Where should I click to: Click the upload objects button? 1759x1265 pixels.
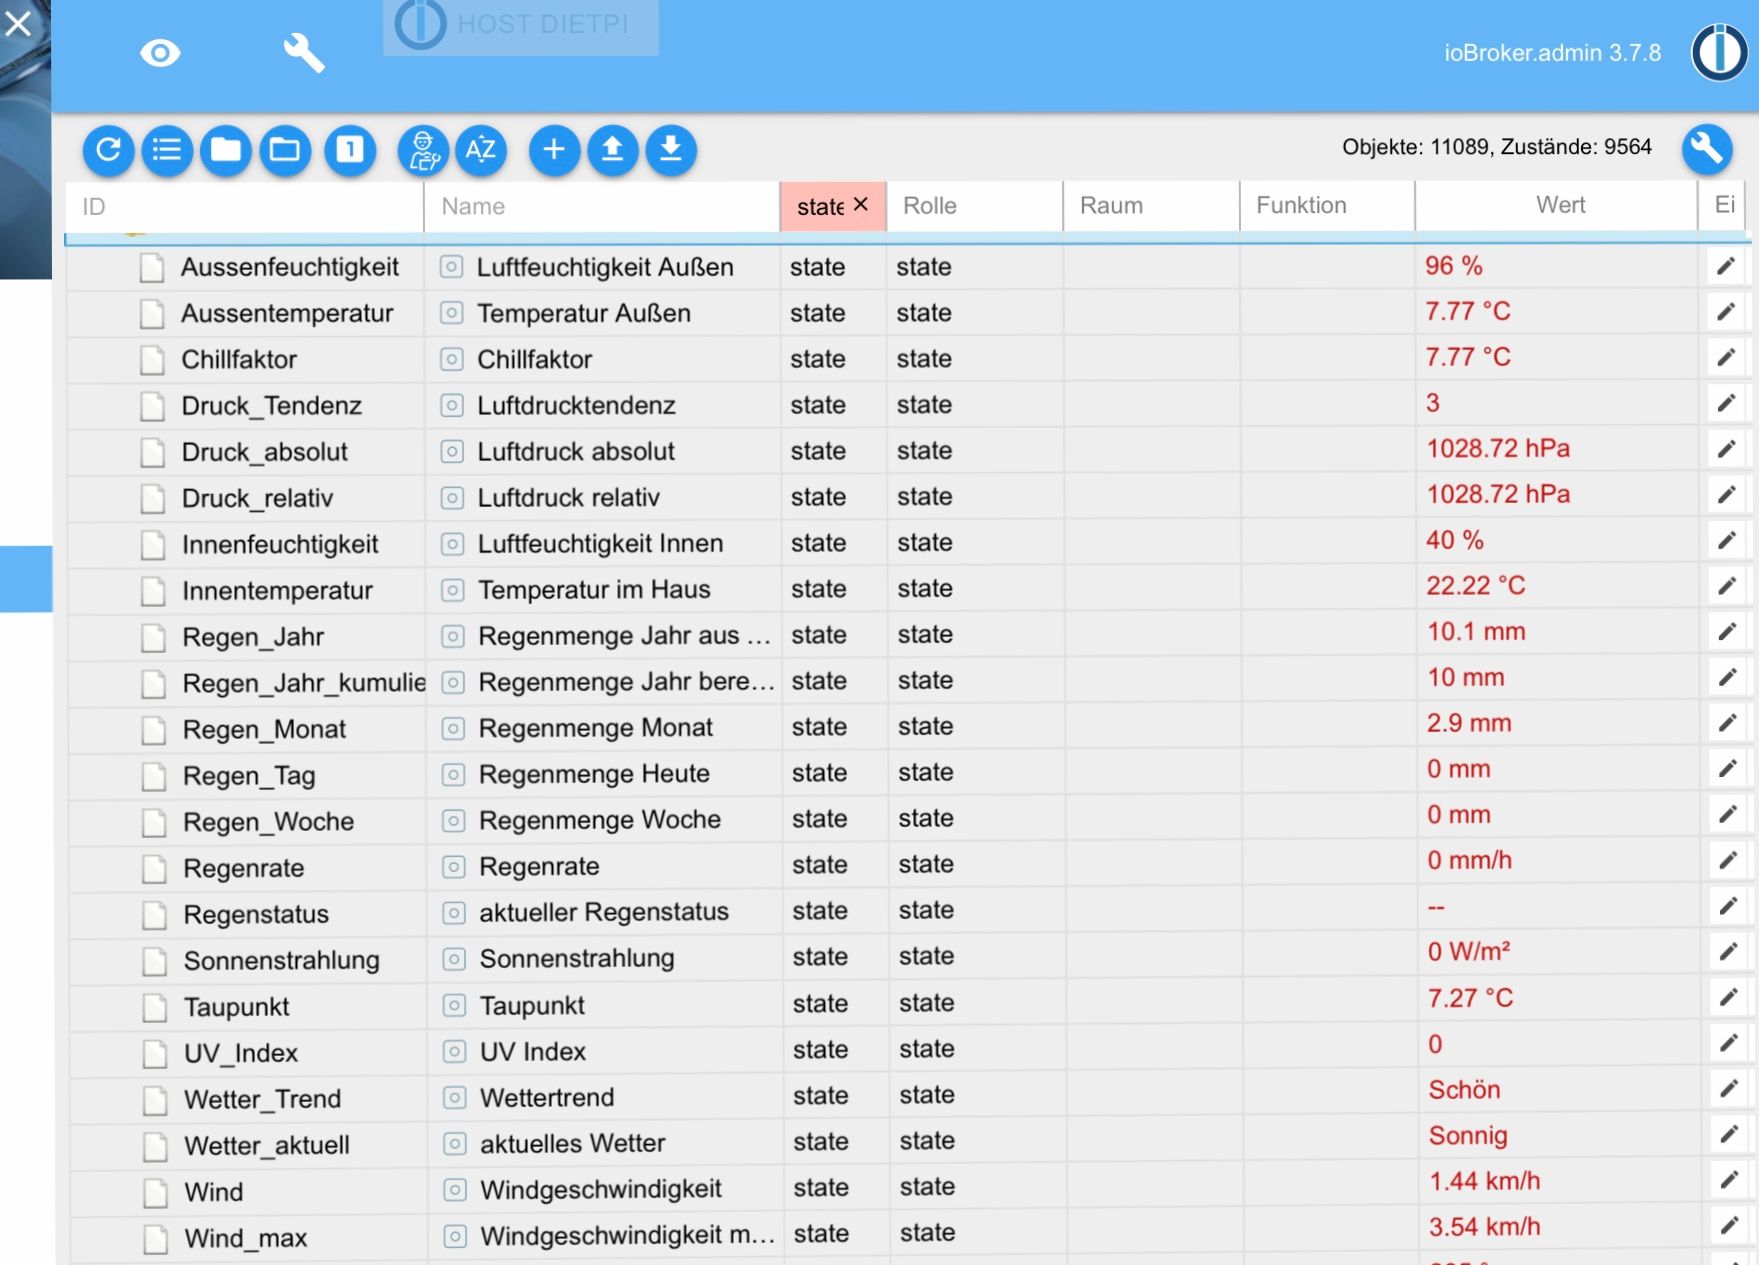[612, 151]
